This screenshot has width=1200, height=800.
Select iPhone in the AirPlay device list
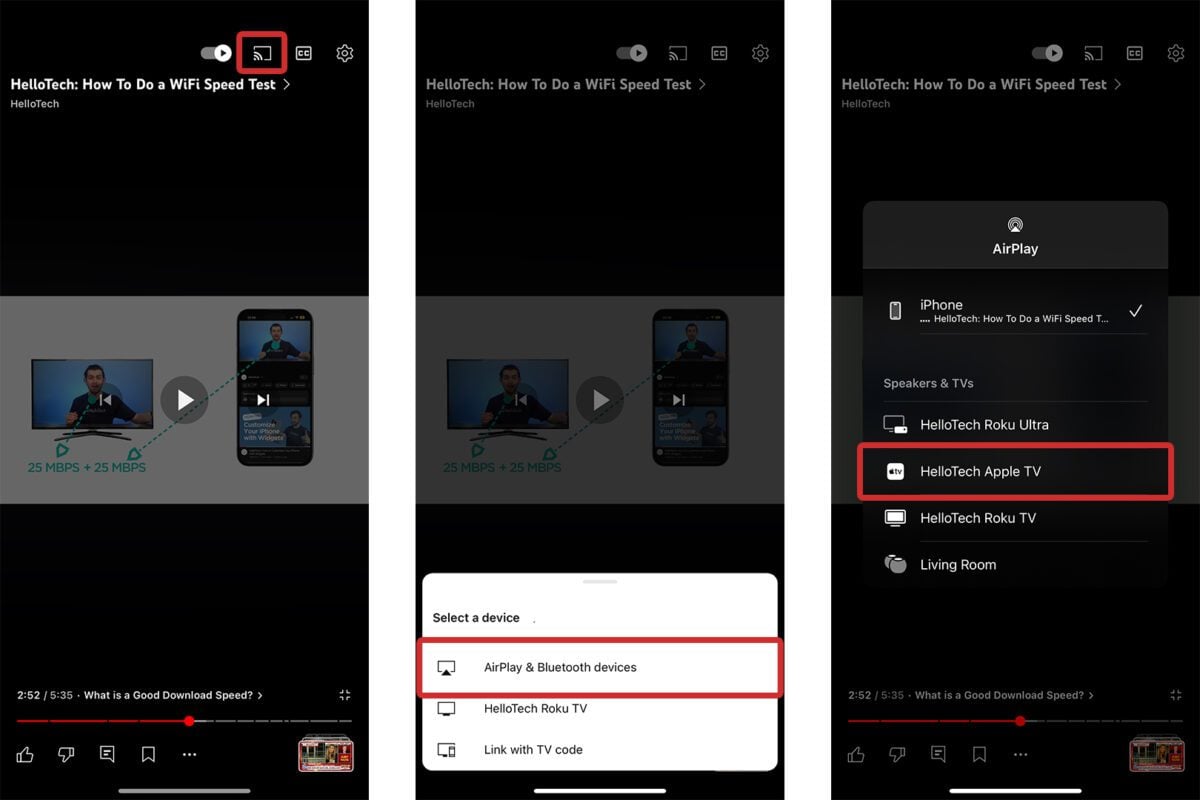pos(1014,310)
